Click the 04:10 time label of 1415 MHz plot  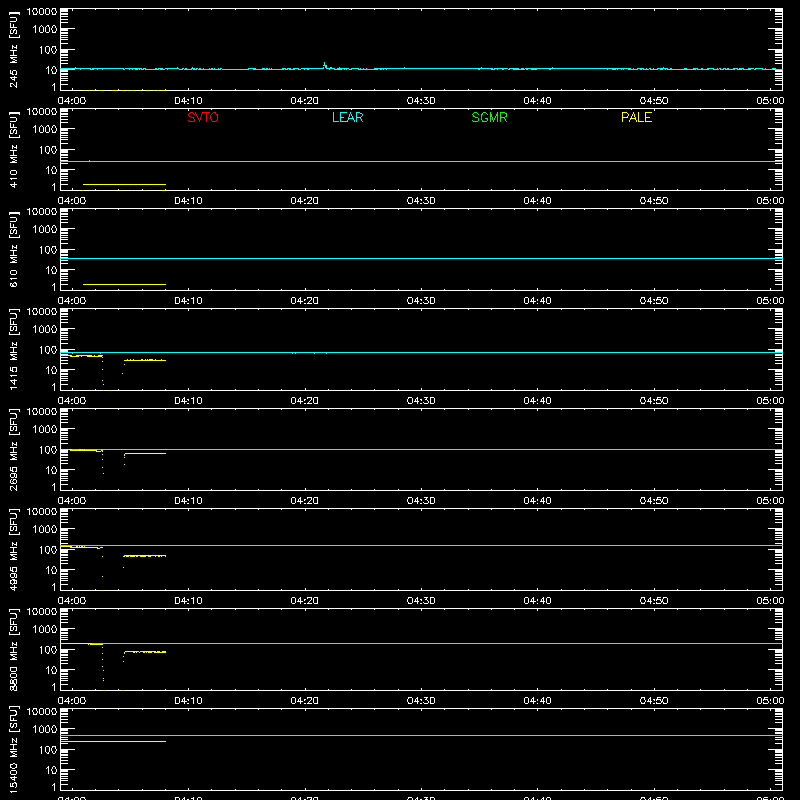point(188,401)
